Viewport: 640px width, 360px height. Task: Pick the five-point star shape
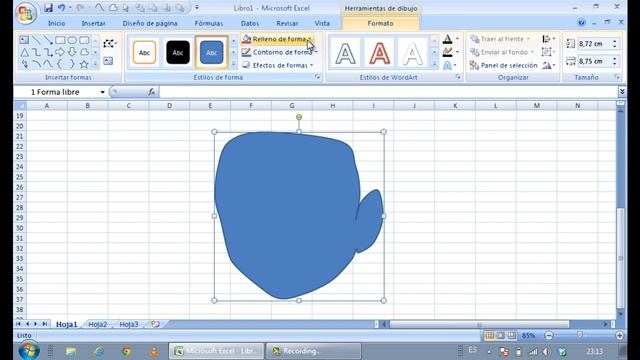tap(84, 64)
